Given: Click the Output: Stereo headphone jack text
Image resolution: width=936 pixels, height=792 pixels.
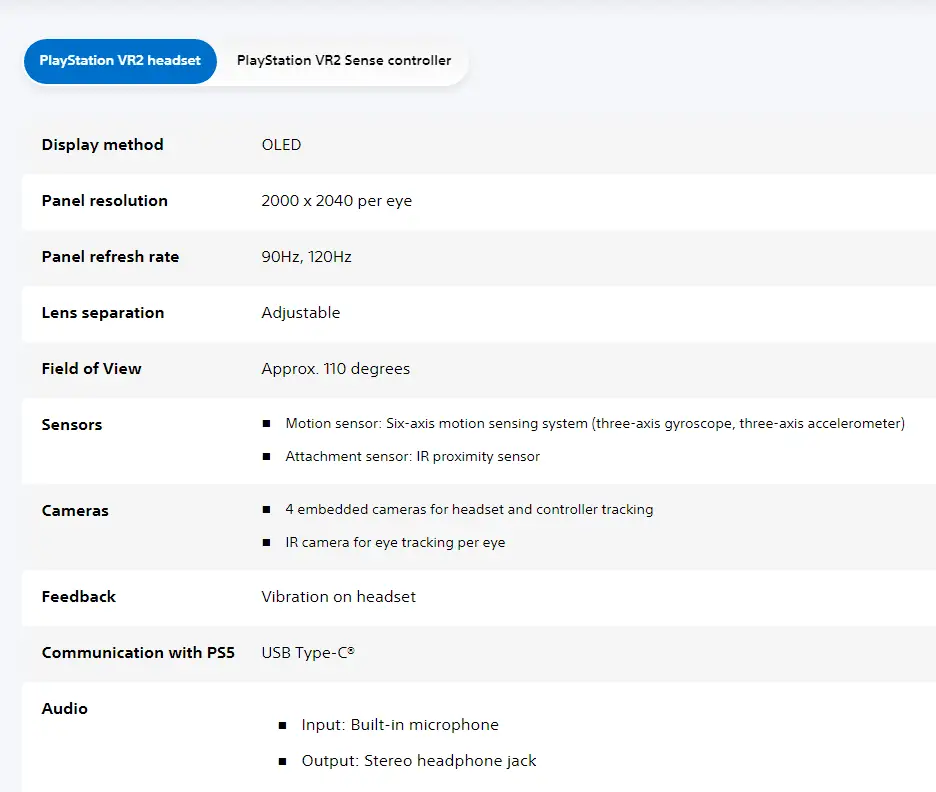Looking at the screenshot, I should (418, 761).
